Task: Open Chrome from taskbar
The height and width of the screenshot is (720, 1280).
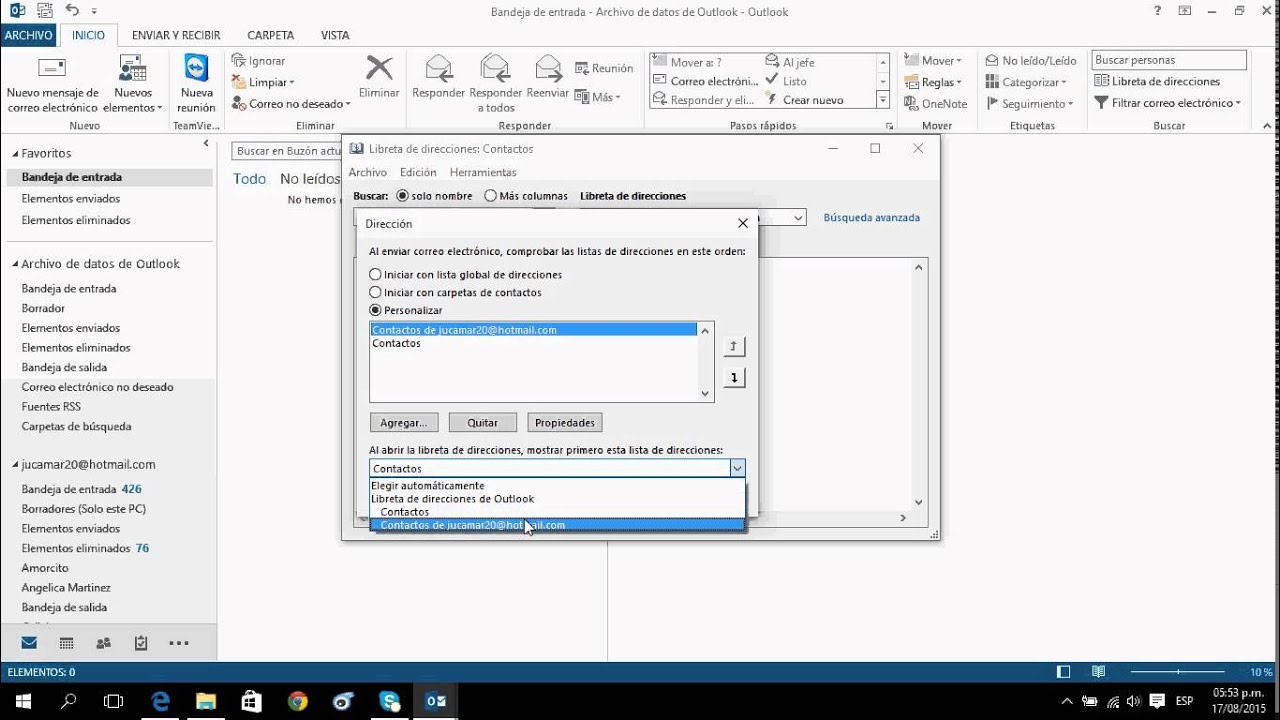Action: [x=298, y=701]
